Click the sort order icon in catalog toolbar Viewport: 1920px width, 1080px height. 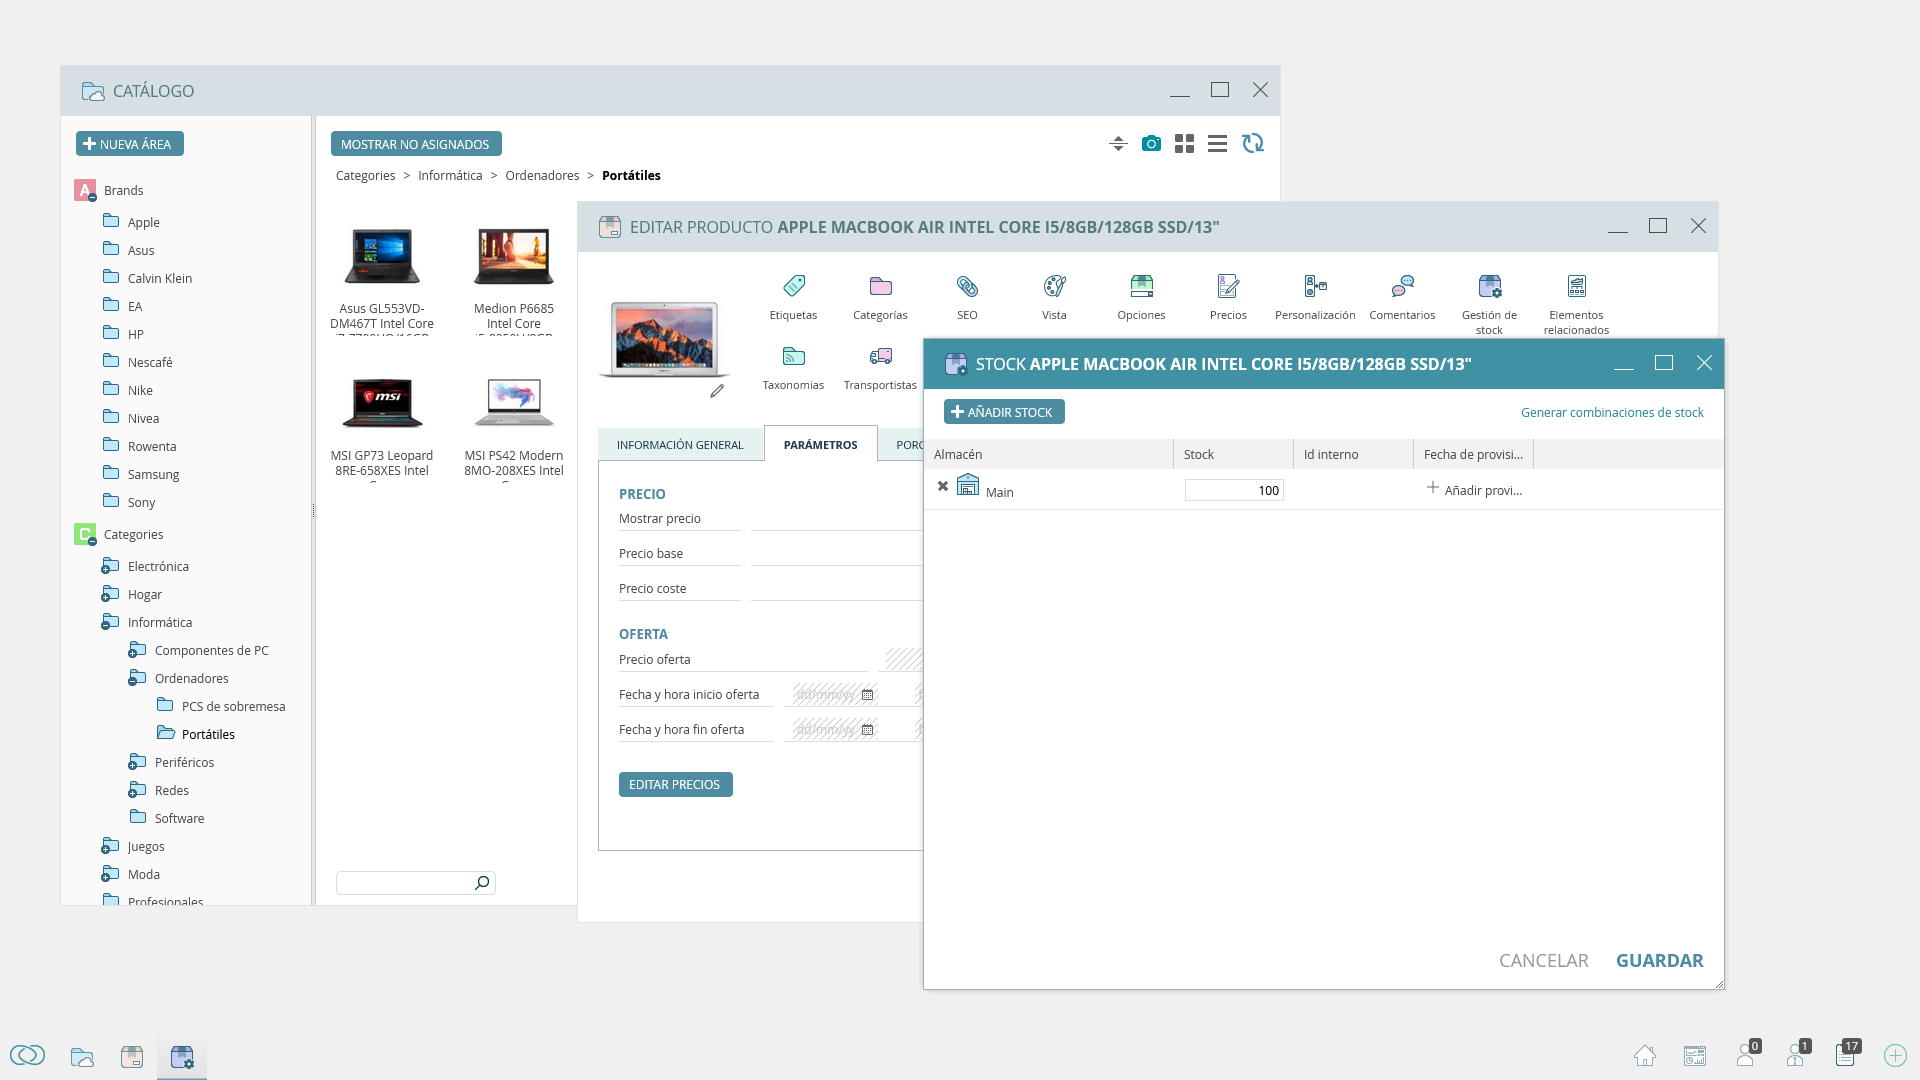1118,144
